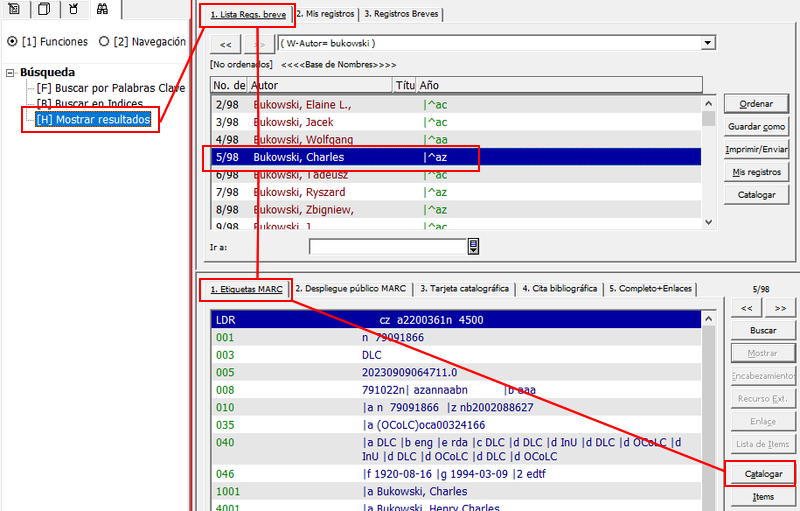The image size is (800, 511).
Task: Collapse the Búsqueda tree node
Action: (x=11, y=73)
